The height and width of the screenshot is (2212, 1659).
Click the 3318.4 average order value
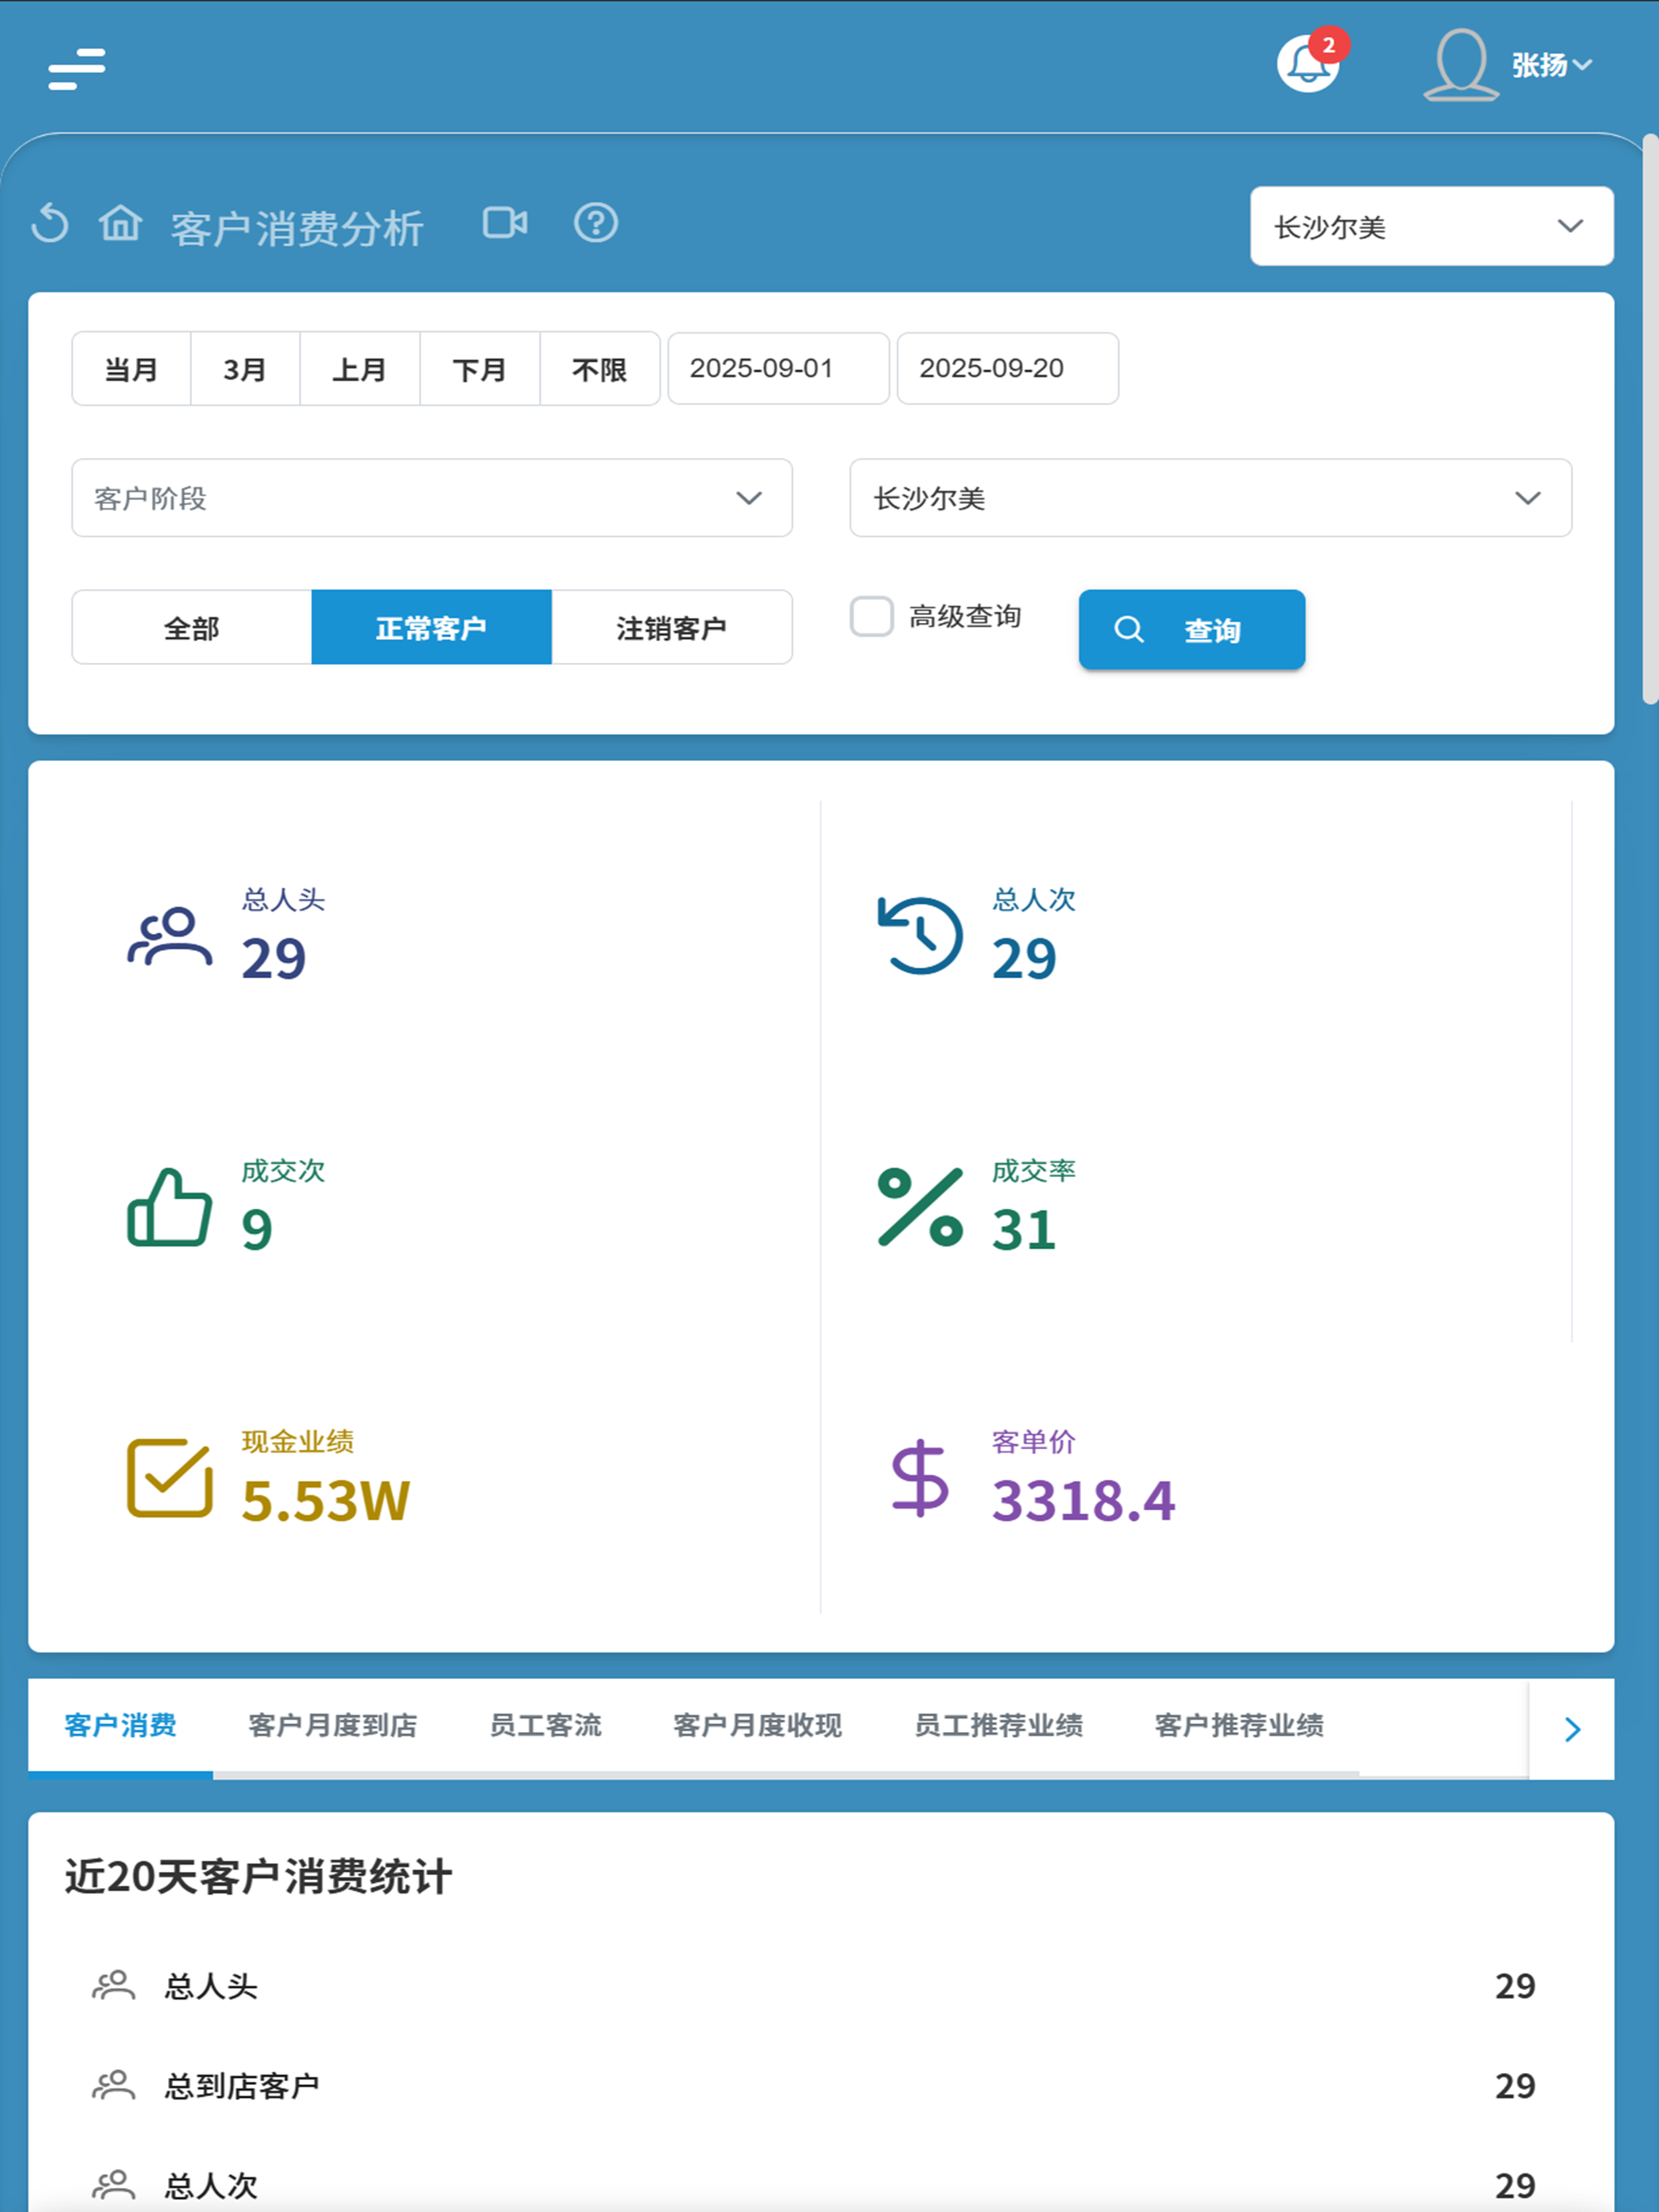tap(1084, 1500)
